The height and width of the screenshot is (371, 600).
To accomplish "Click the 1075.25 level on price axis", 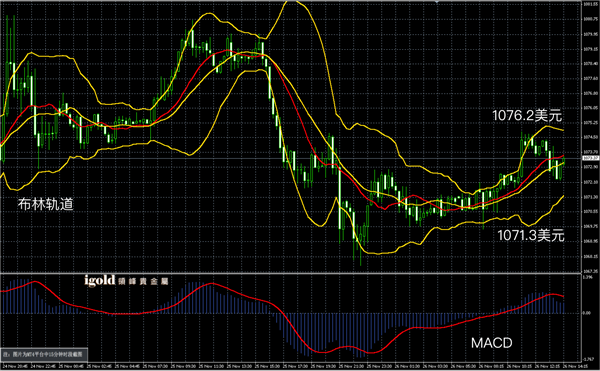I will pos(591,123).
